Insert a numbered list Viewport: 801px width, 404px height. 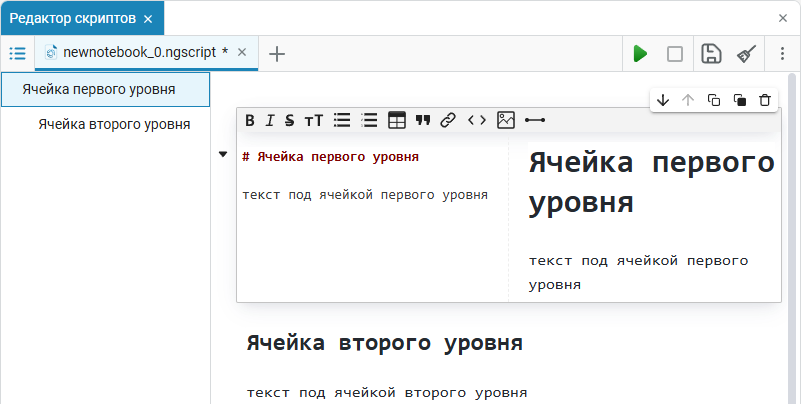(x=369, y=120)
